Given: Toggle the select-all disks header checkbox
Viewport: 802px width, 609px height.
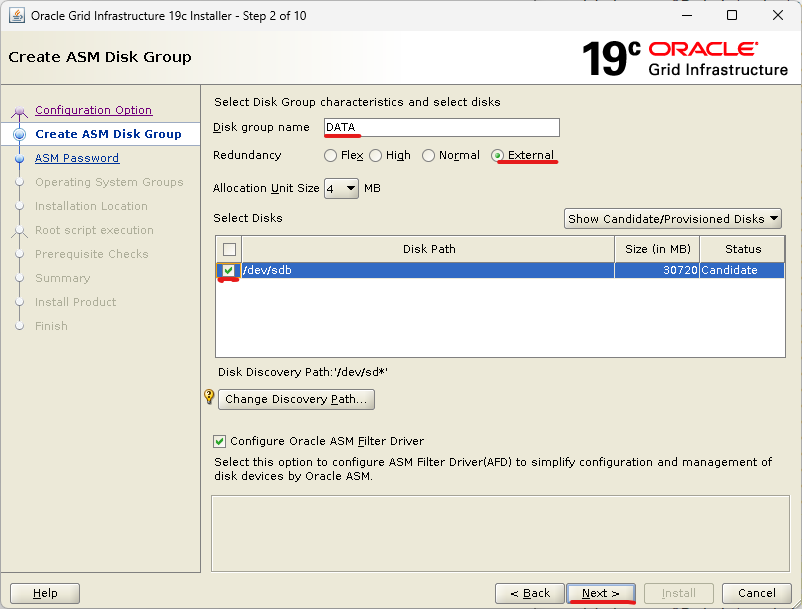Looking at the screenshot, I should pyautogui.click(x=229, y=249).
